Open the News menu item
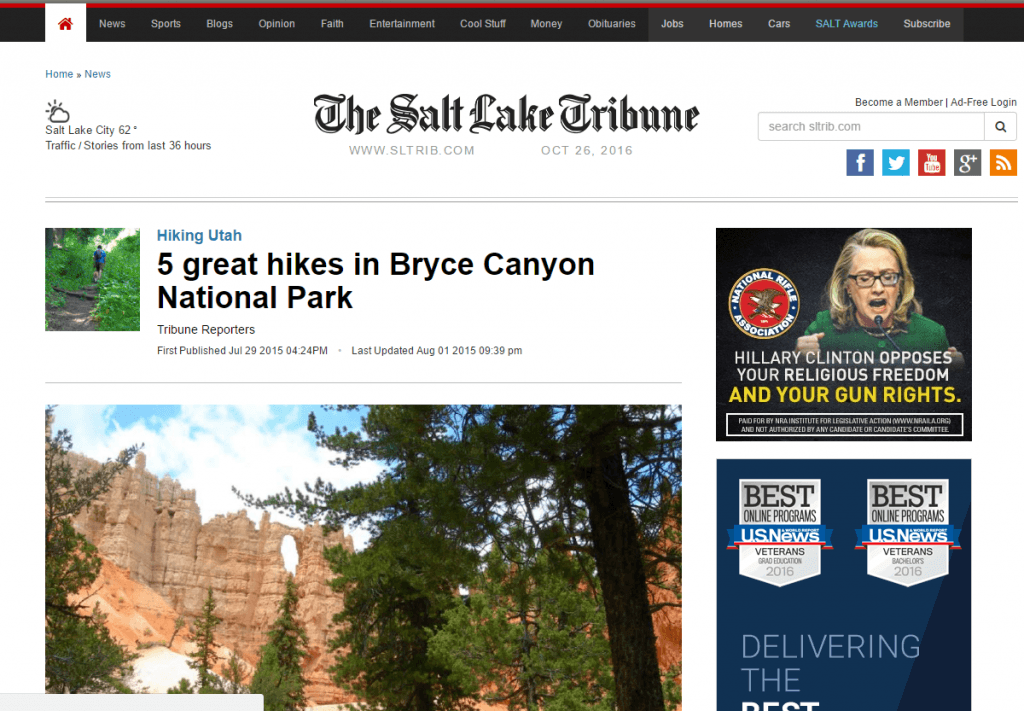The height and width of the screenshot is (711, 1024). 112,24
